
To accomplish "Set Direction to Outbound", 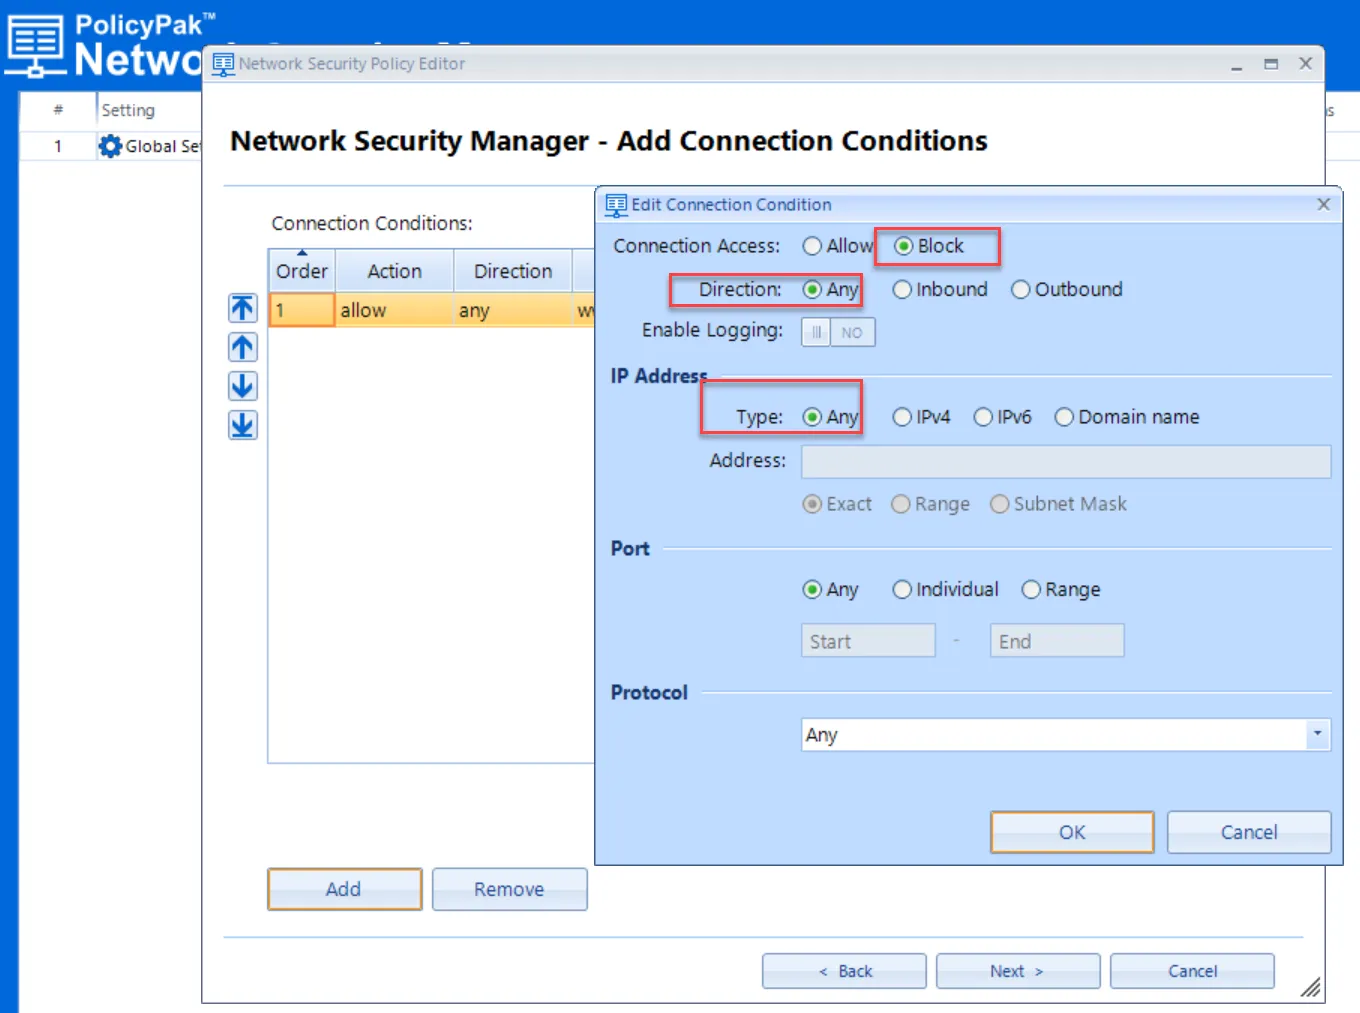I will (1067, 290).
